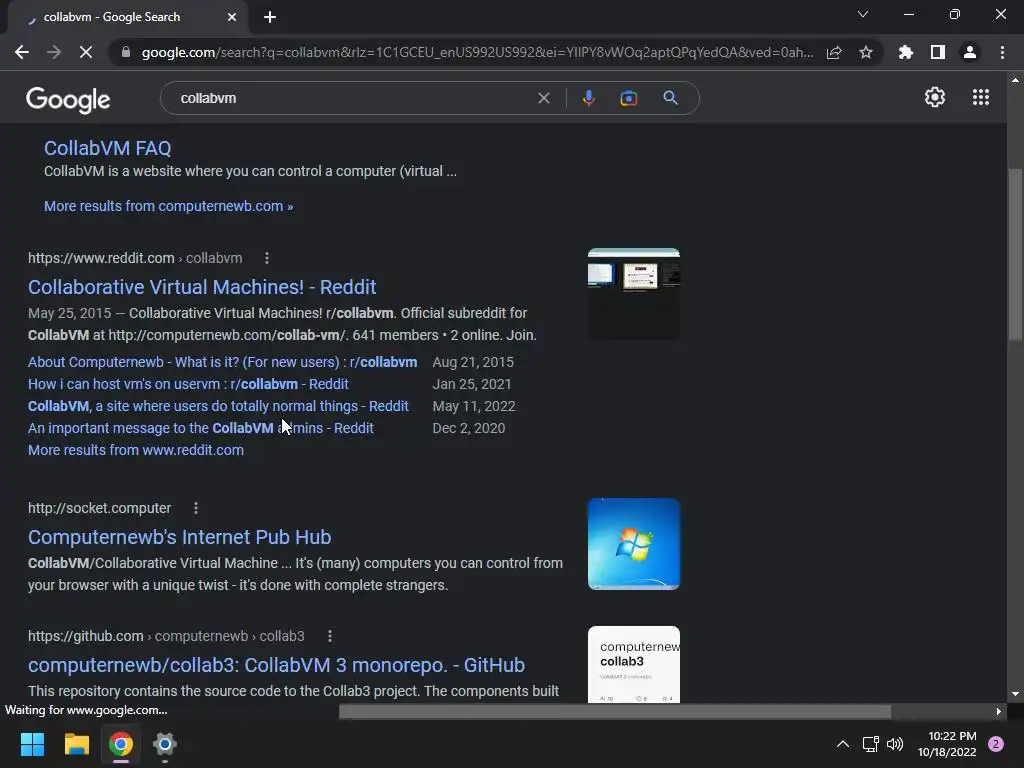Screen dimensions: 1024x768
Task: Open Collaborative Virtual Machines! - Reddit result
Action: coord(202,287)
